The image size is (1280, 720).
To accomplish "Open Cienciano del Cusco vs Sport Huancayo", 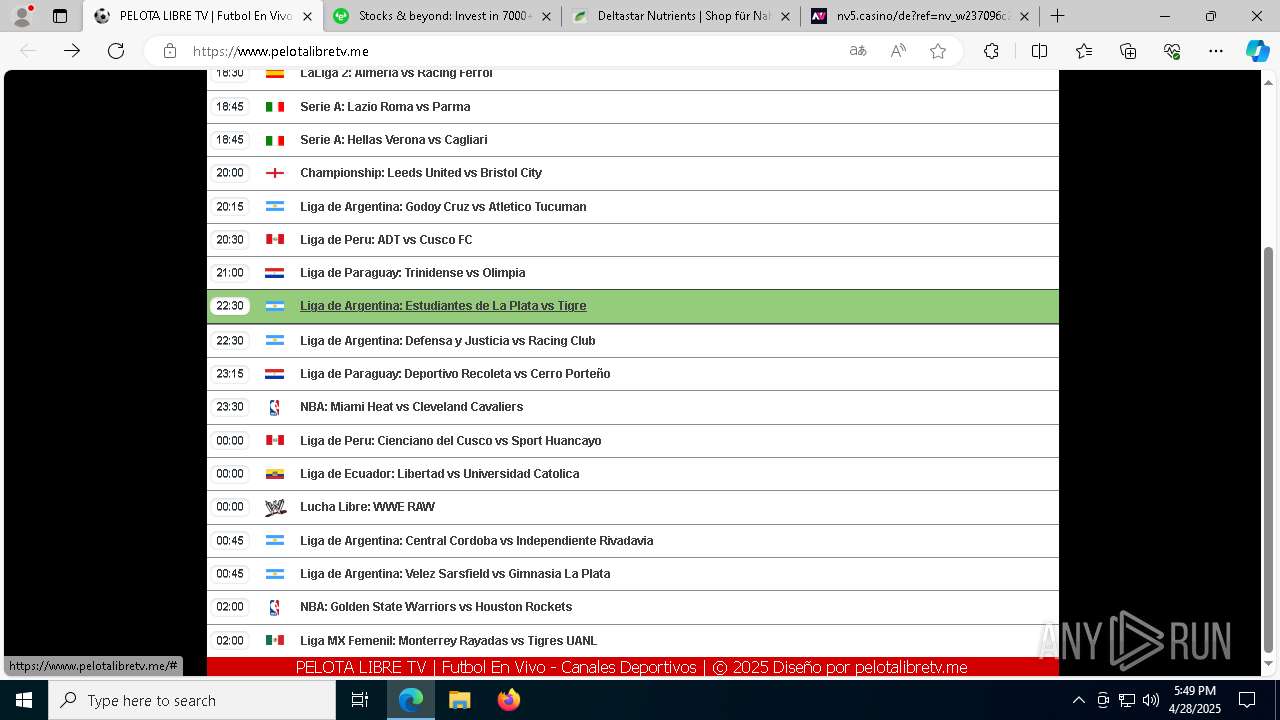I will [451, 441].
